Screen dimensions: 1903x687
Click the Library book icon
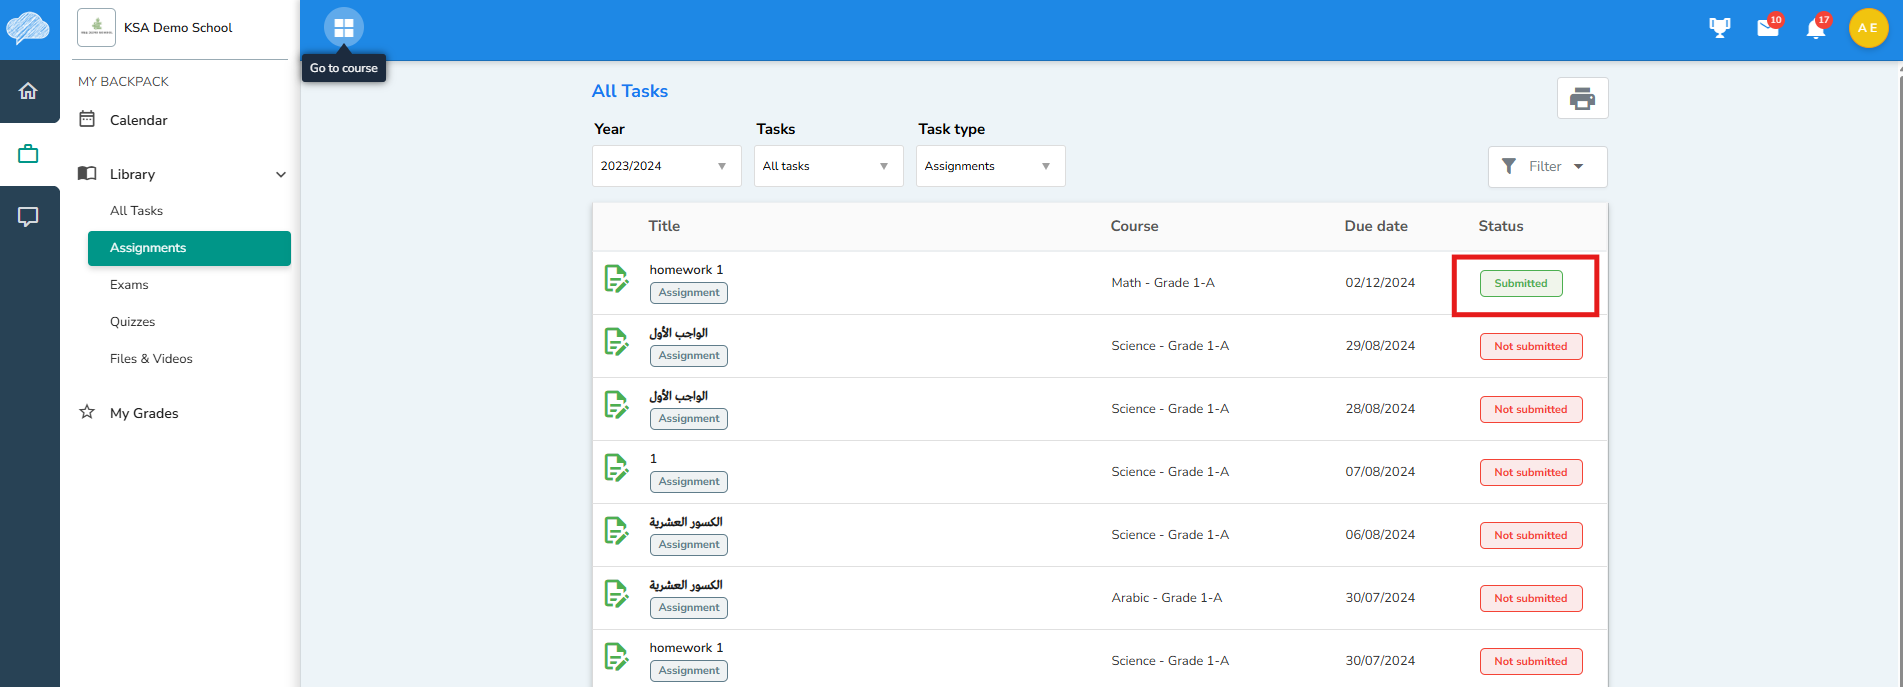[87, 174]
